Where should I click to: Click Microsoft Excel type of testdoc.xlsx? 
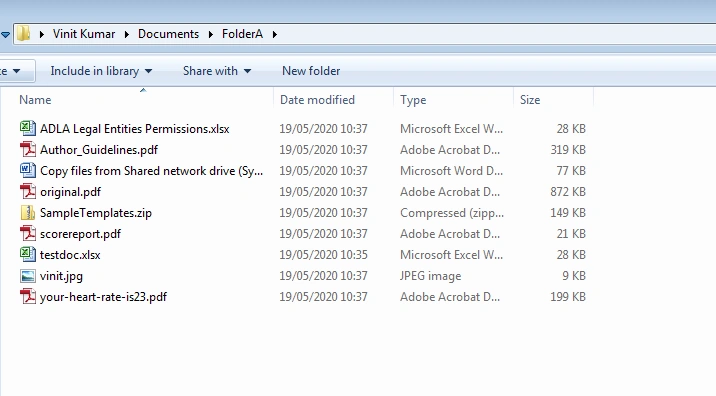pos(452,255)
